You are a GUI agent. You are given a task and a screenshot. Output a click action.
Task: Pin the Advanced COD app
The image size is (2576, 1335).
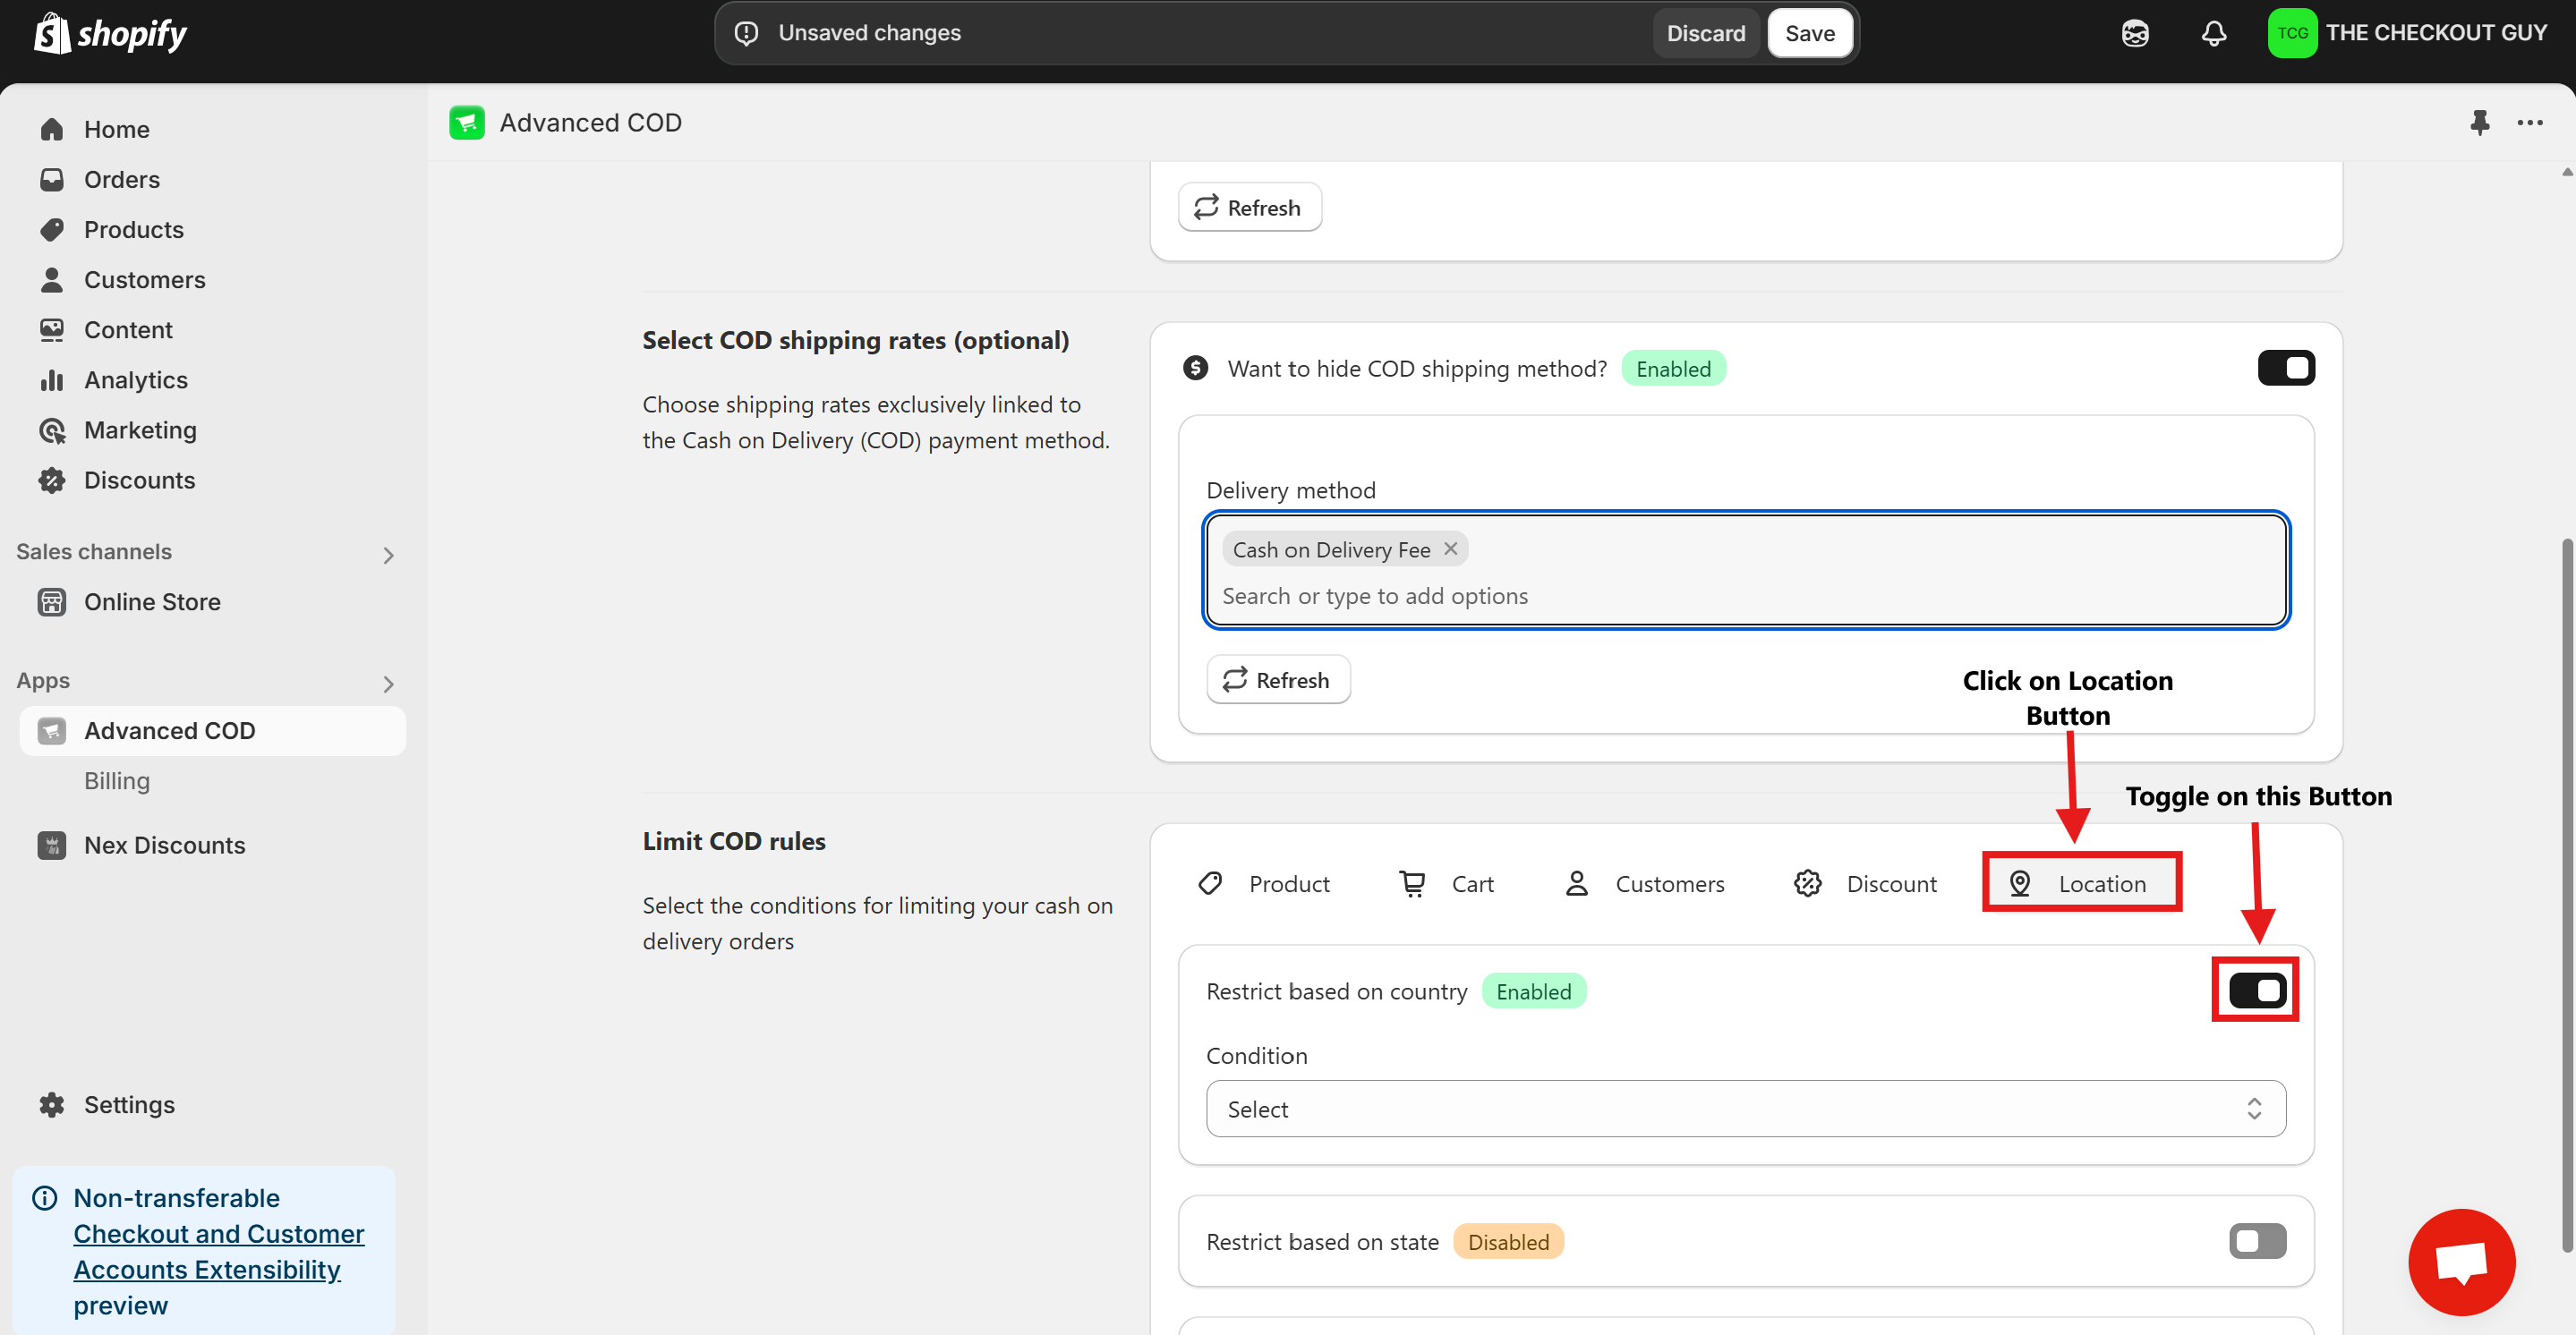point(2479,122)
